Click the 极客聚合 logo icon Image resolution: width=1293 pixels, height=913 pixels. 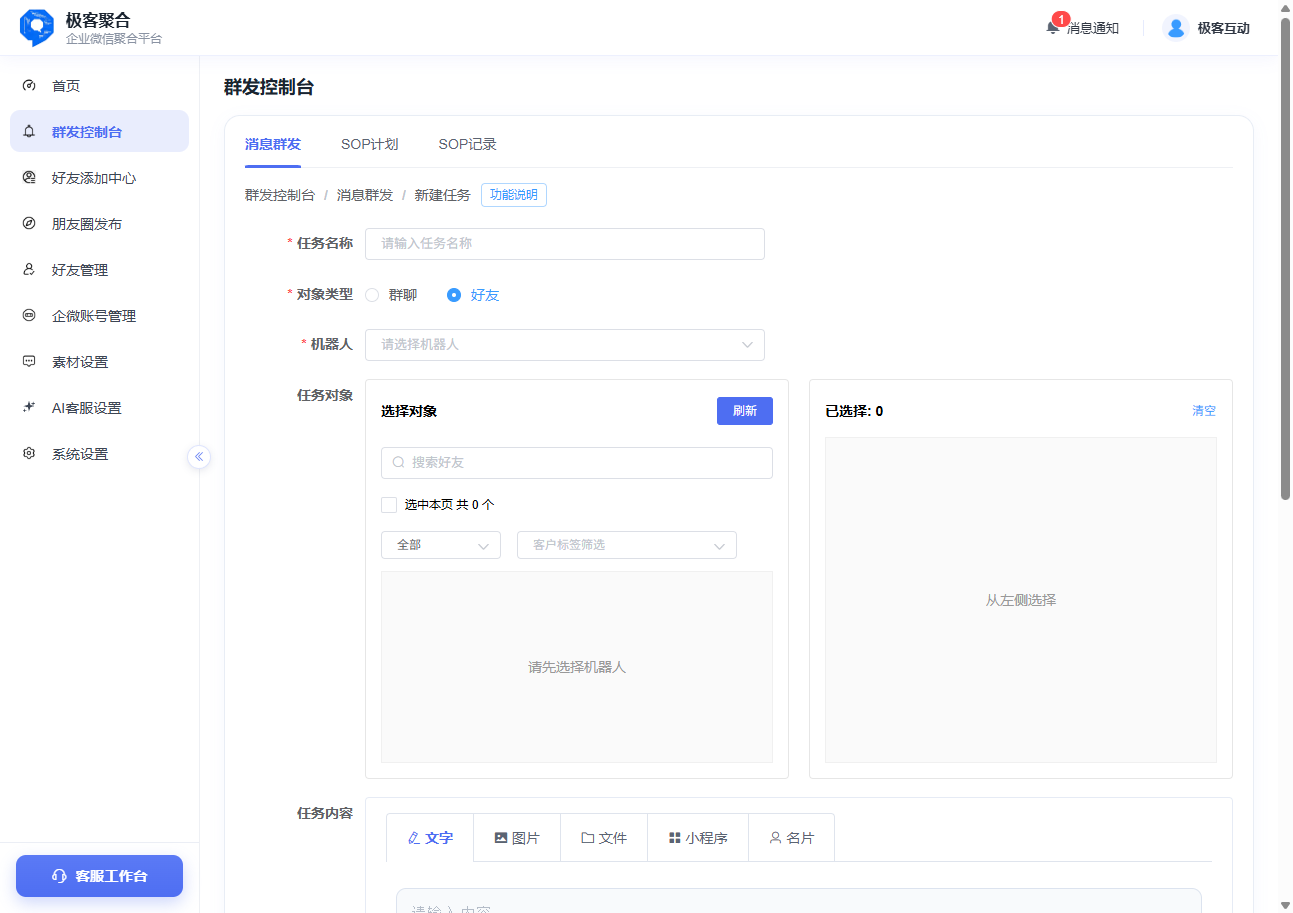(x=37, y=27)
